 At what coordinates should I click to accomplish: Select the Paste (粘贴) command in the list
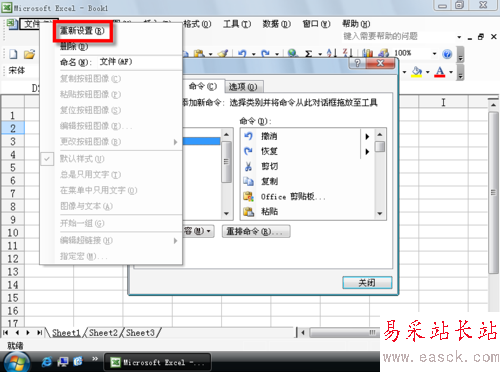click(x=269, y=211)
